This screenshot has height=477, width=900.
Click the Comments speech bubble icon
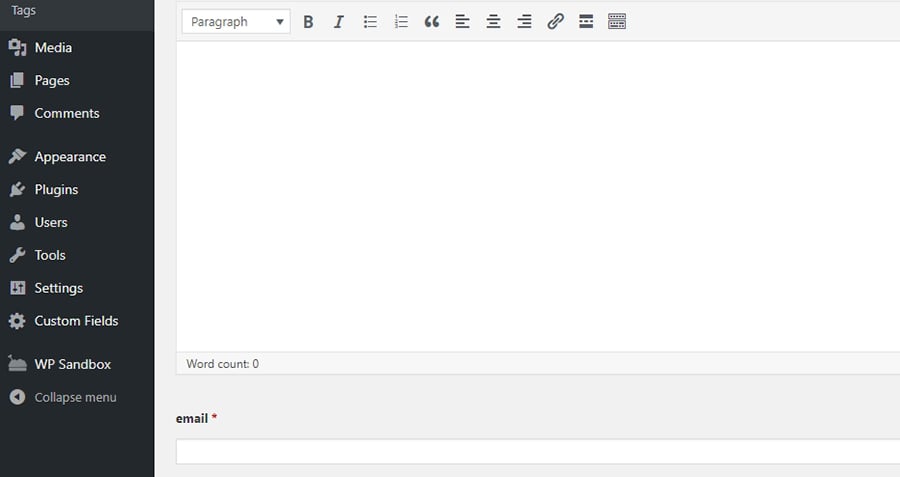click(x=17, y=113)
